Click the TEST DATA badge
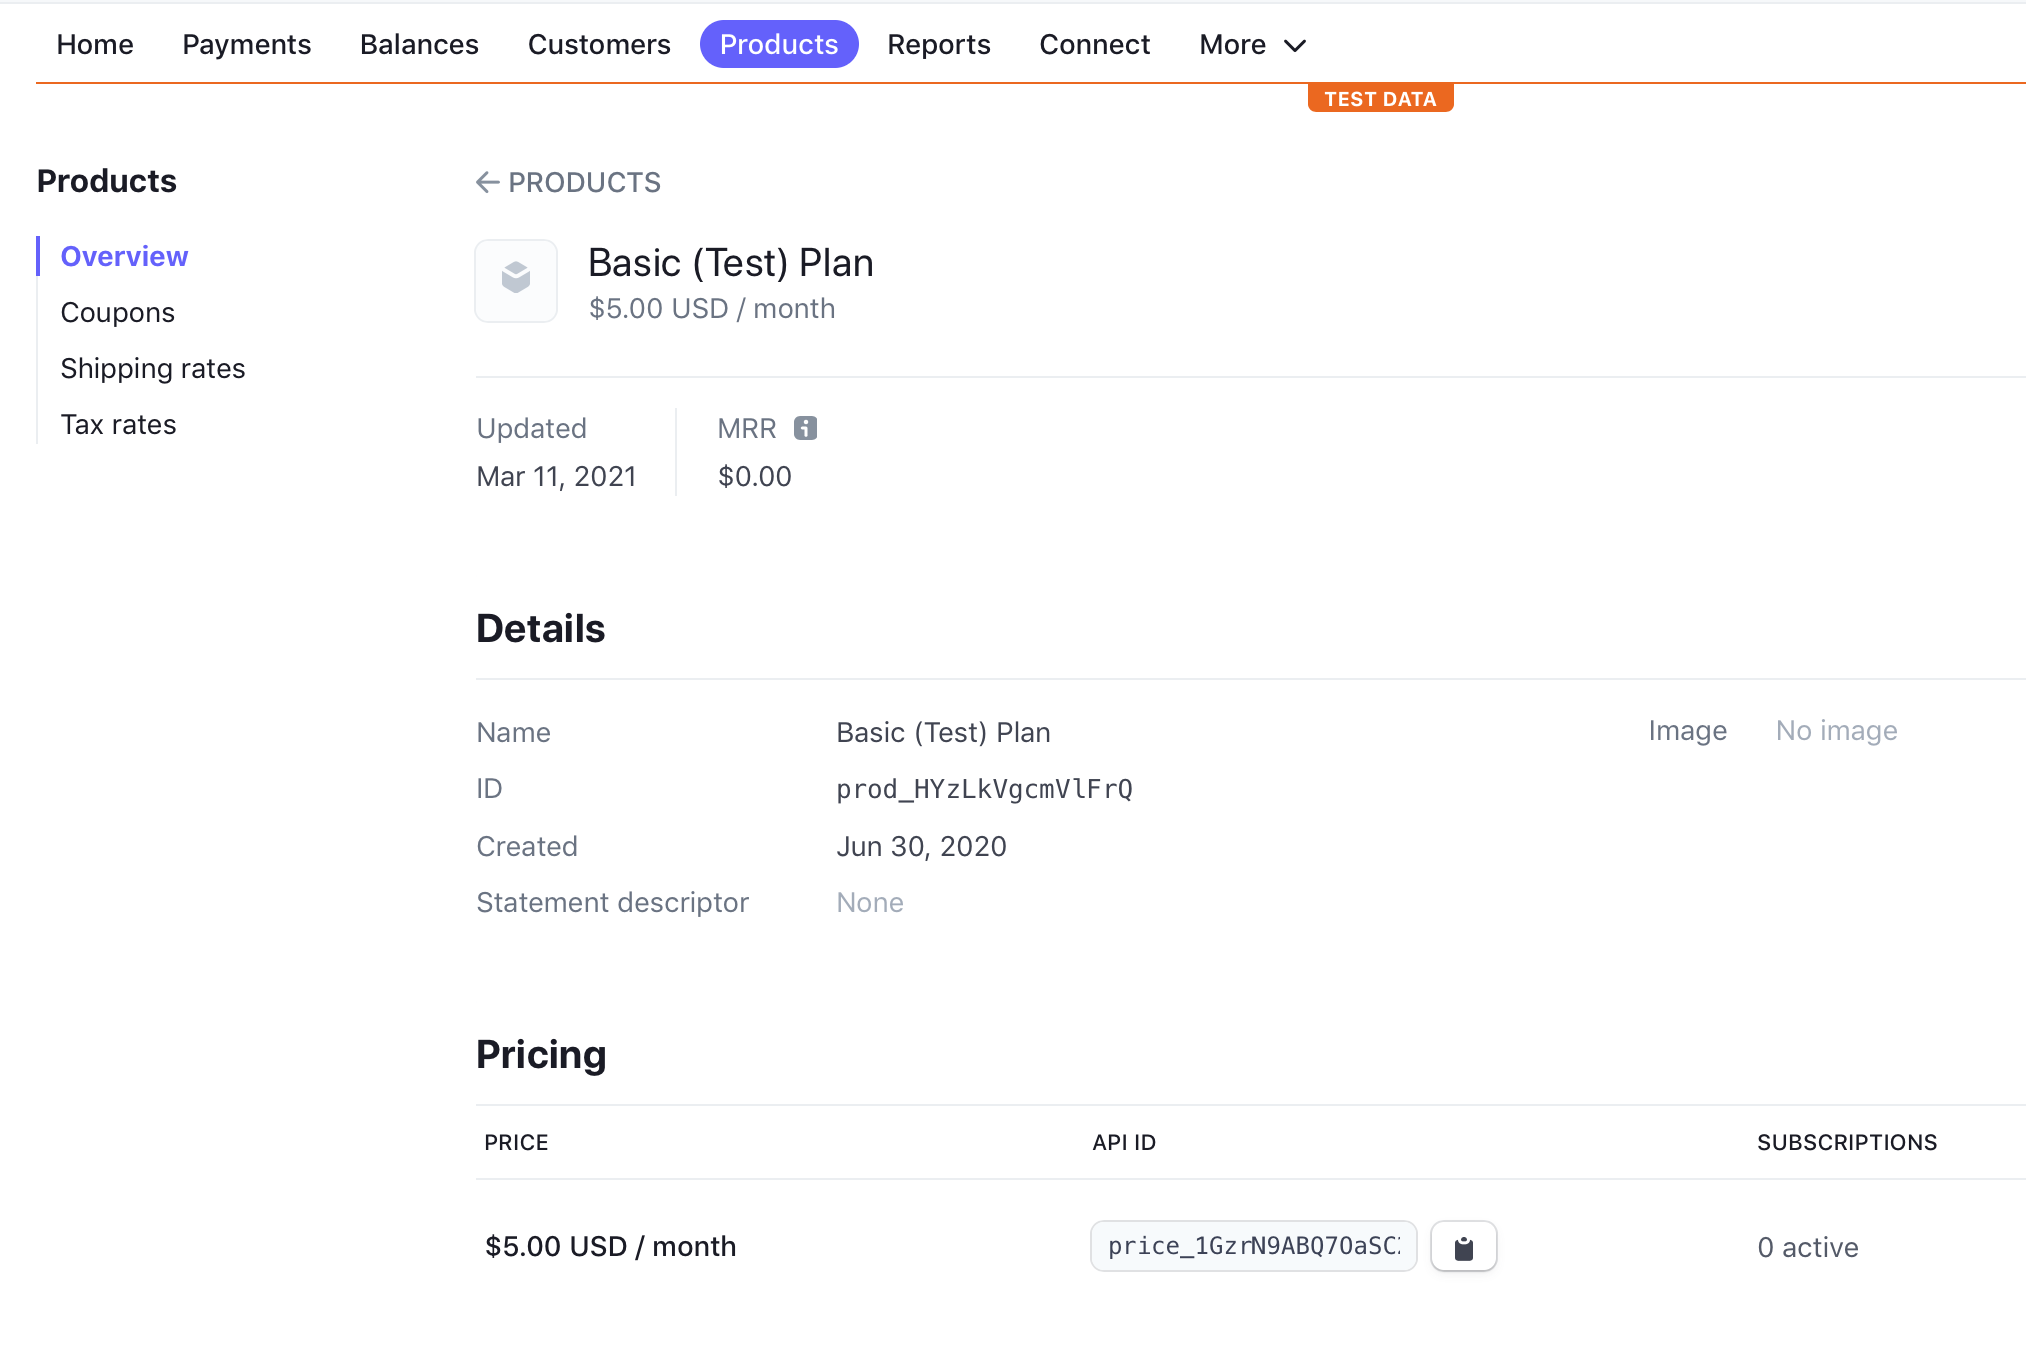Image resolution: width=2026 pixels, height=1346 pixels. point(1380,98)
